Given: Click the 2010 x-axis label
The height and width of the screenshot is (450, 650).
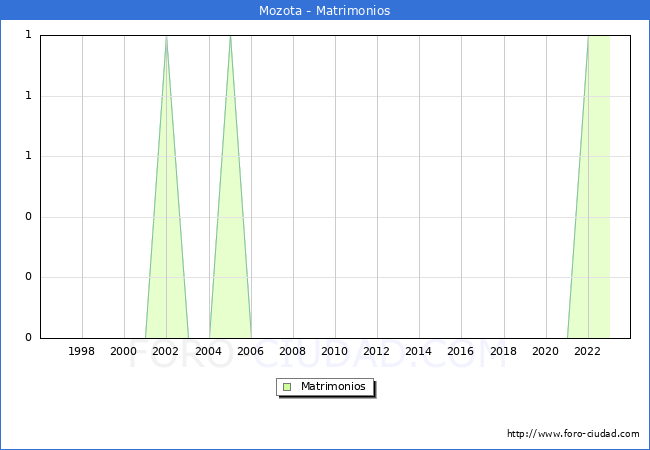Looking at the screenshot, I should pos(334,351).
